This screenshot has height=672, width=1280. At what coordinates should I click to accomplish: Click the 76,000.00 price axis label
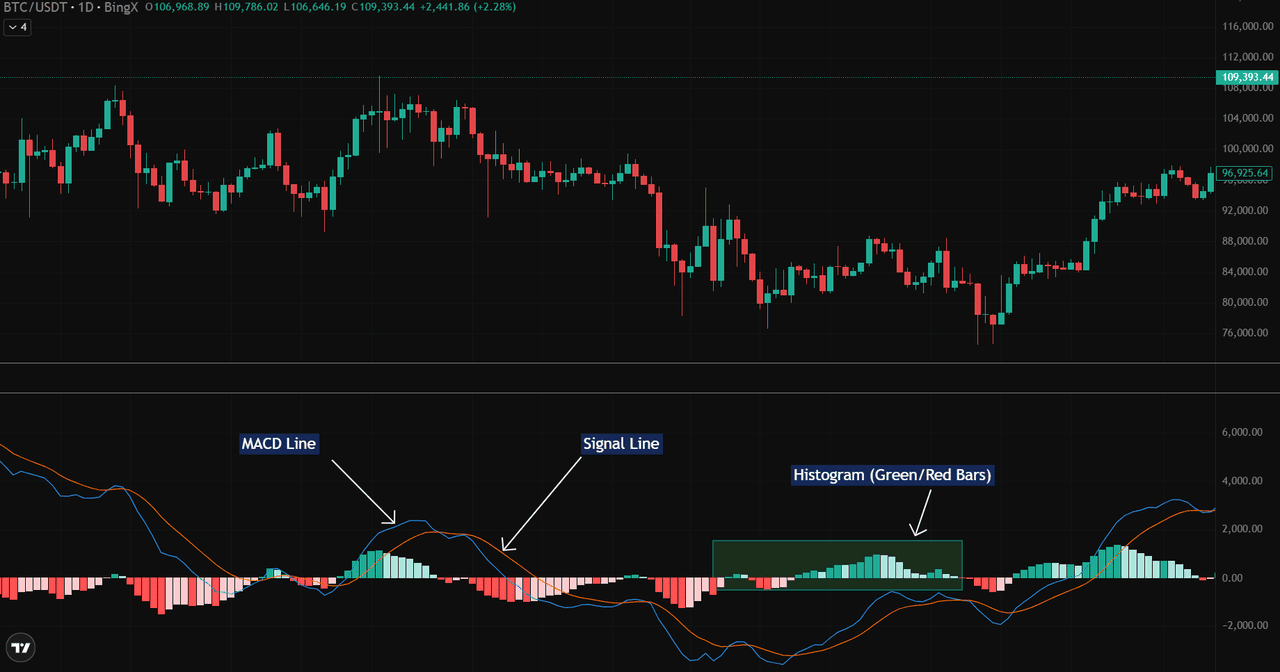tap(1245, 333)
